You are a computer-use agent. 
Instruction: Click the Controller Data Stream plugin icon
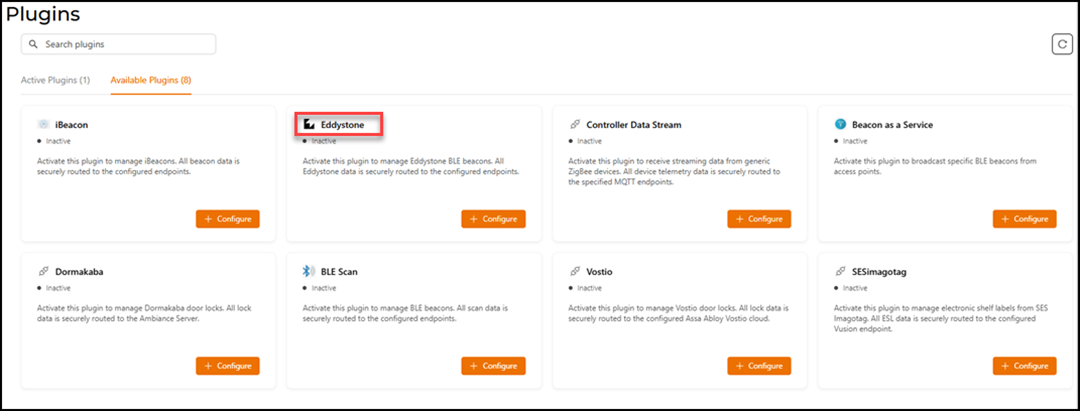click(x=574, y=125)
